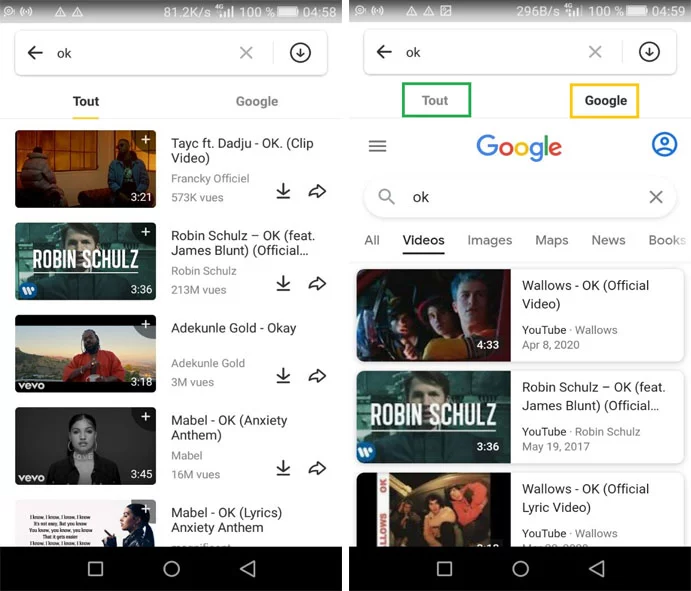Share Tayc ft. Dadju - OK video
The image size is (691, 591).
pyautogui.click(x=317, y=191)
